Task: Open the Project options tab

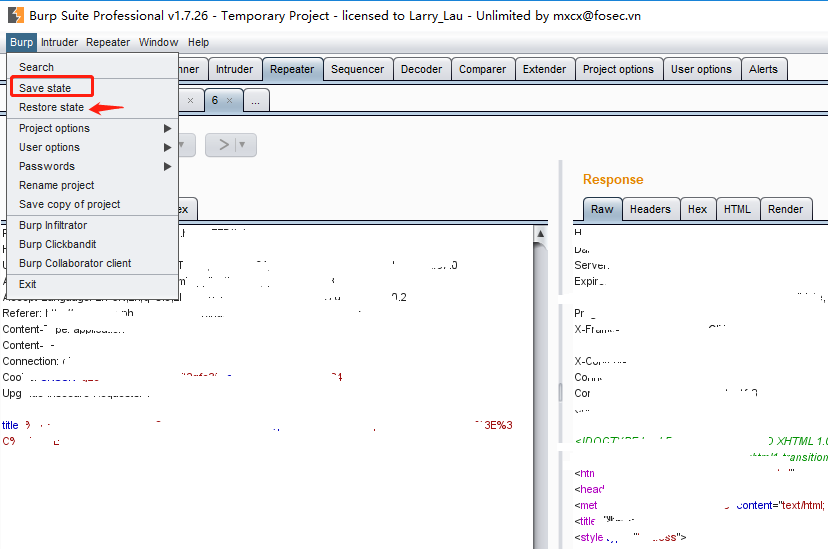Action: 618,69
